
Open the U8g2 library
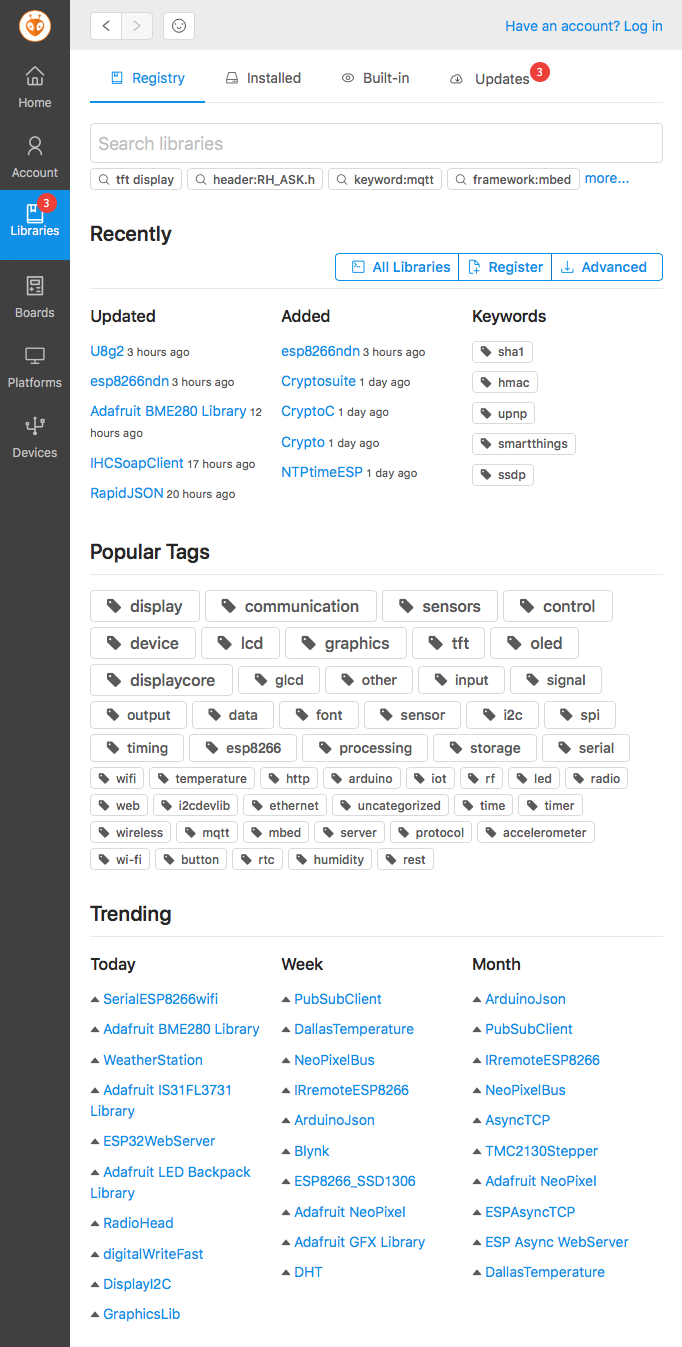coord(107,351)
